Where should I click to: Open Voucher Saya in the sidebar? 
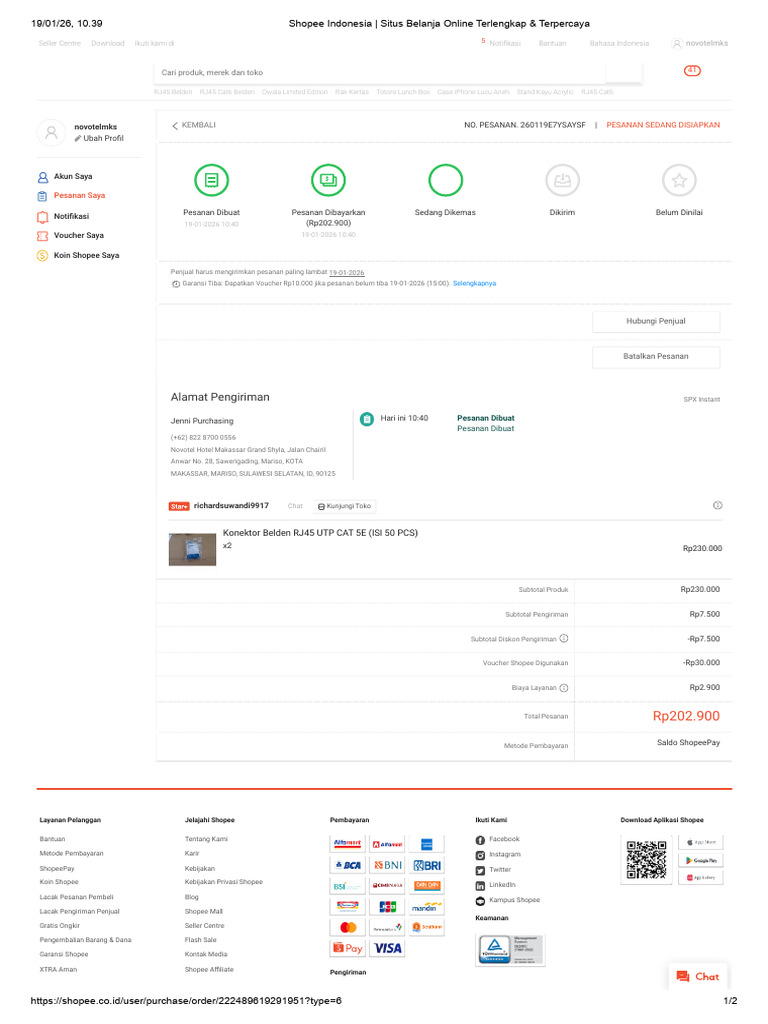78,235
